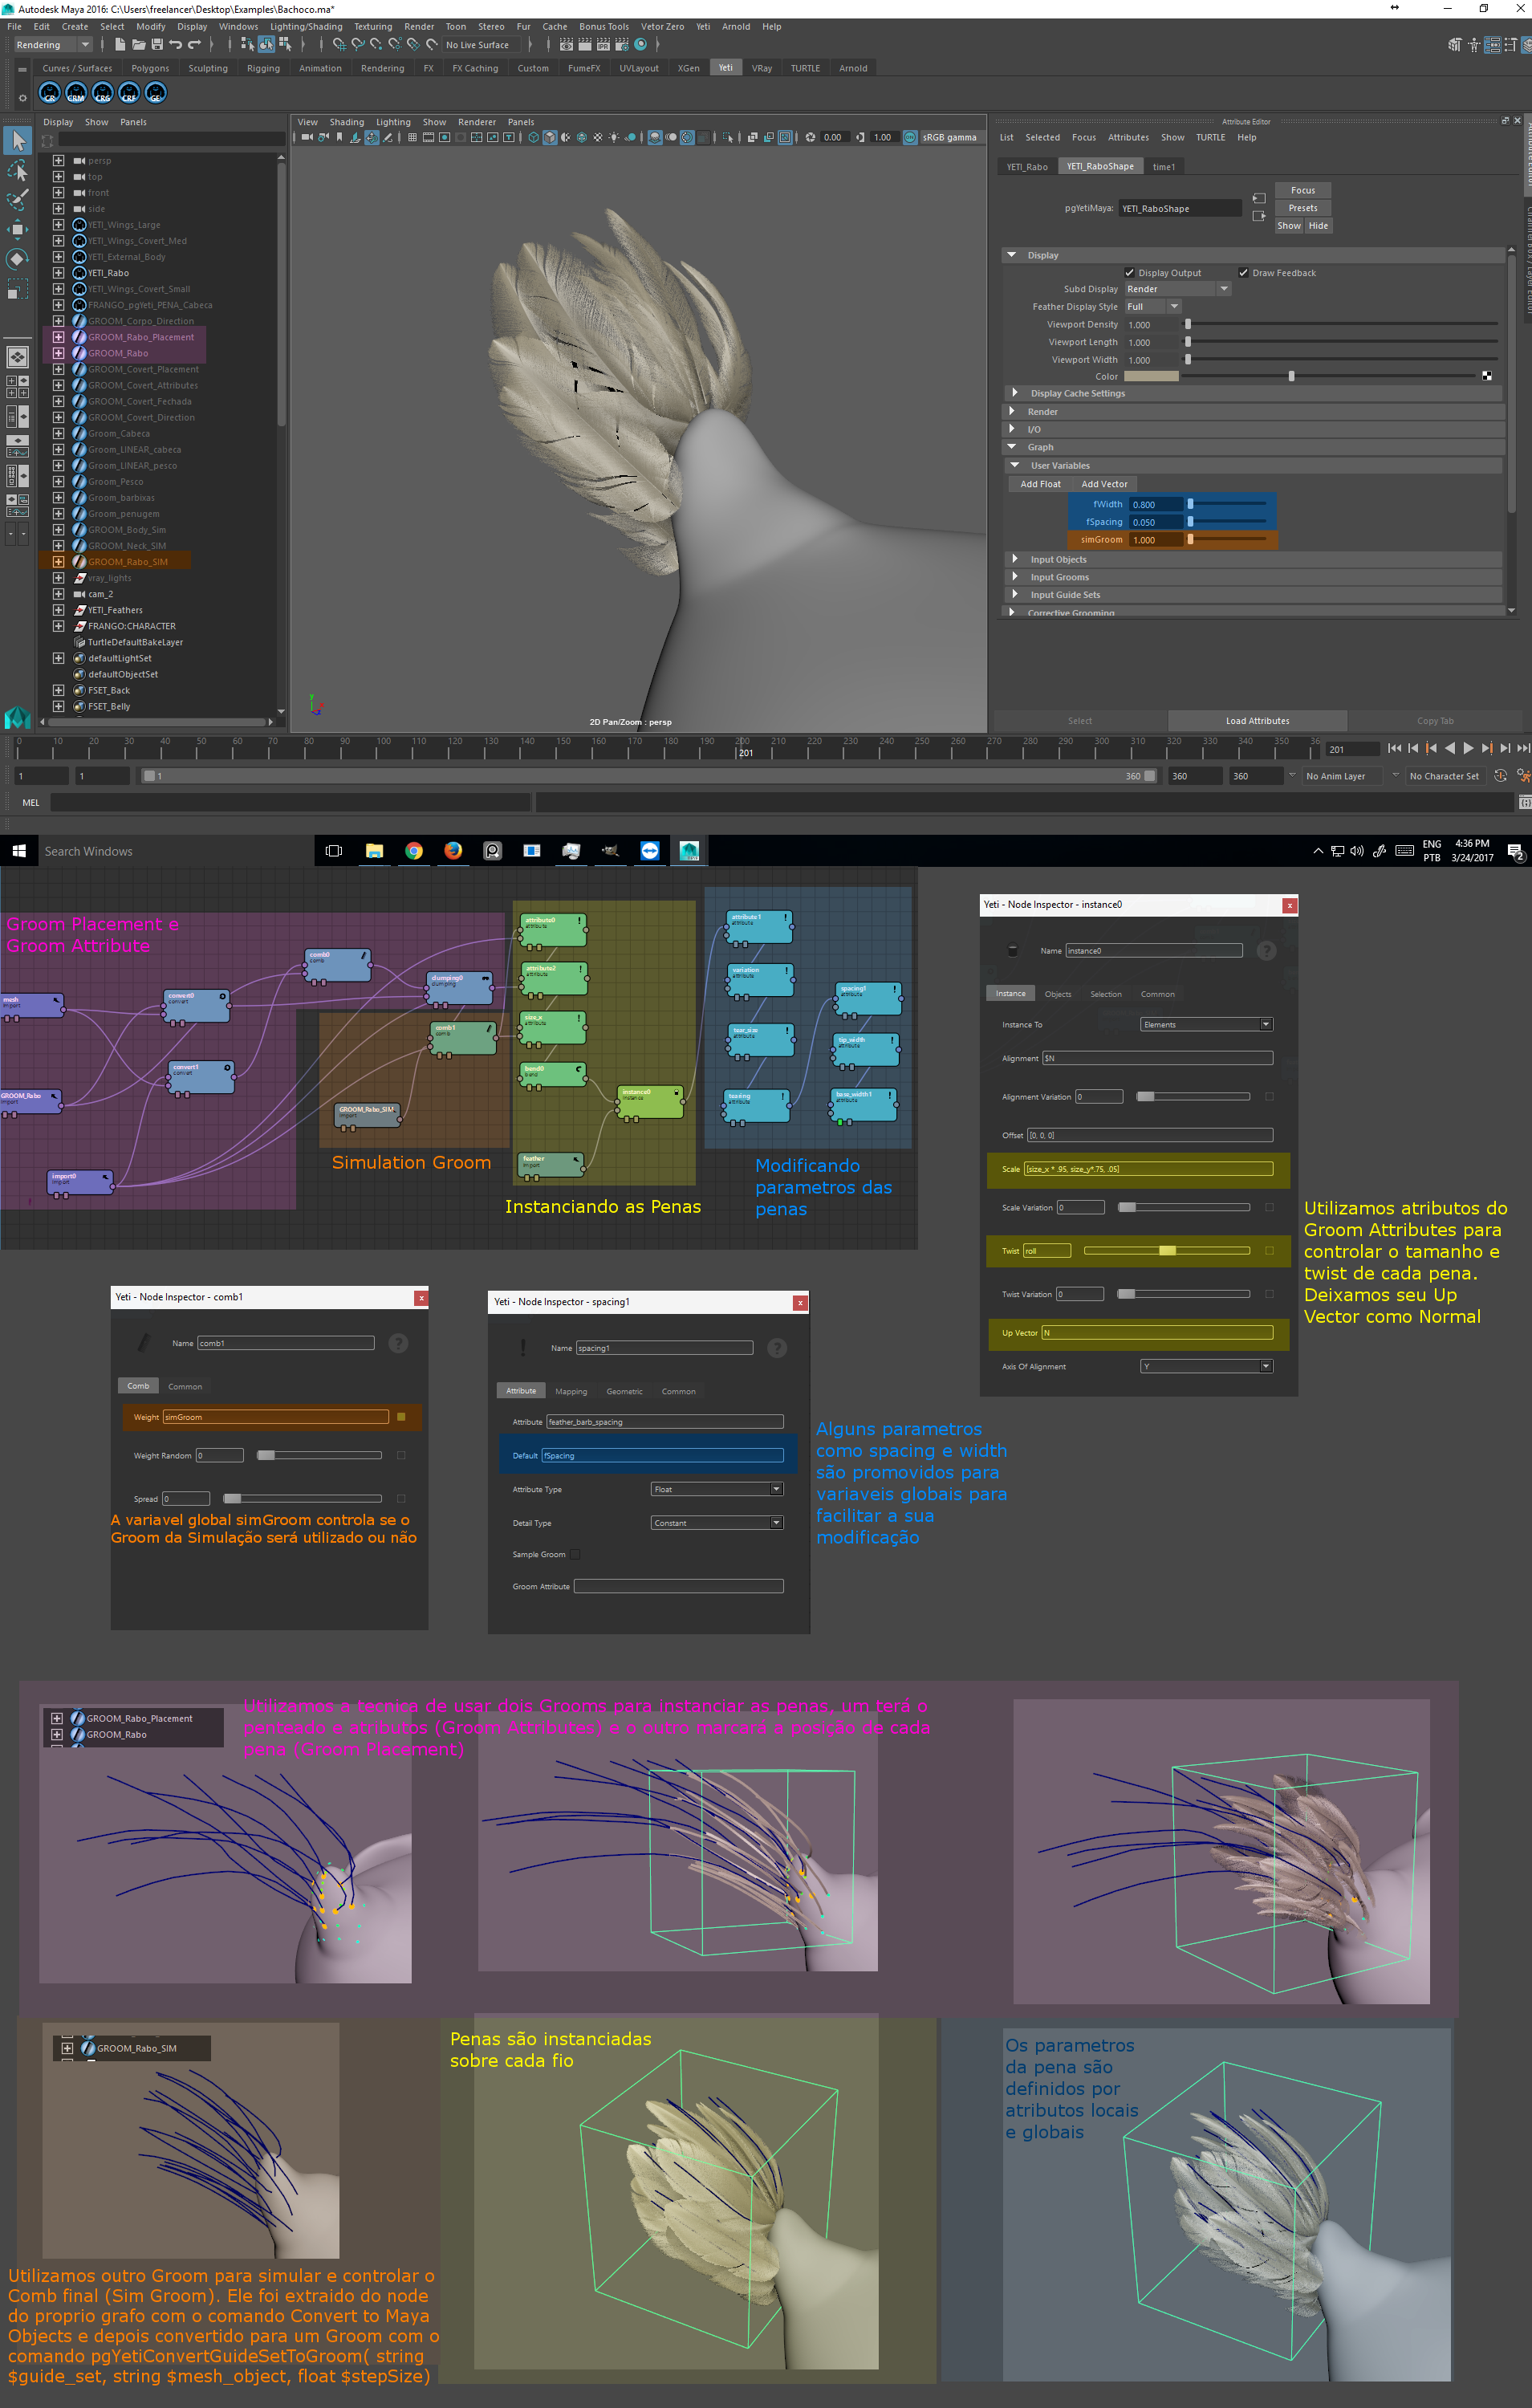Open Chrome from the Windows taskbar

(413, 851)
